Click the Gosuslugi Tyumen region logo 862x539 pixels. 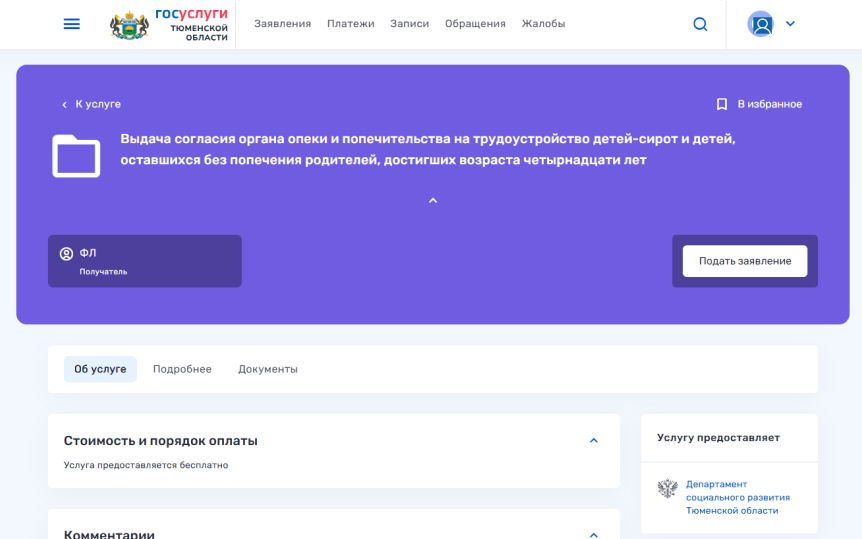[x=169, y=24]
